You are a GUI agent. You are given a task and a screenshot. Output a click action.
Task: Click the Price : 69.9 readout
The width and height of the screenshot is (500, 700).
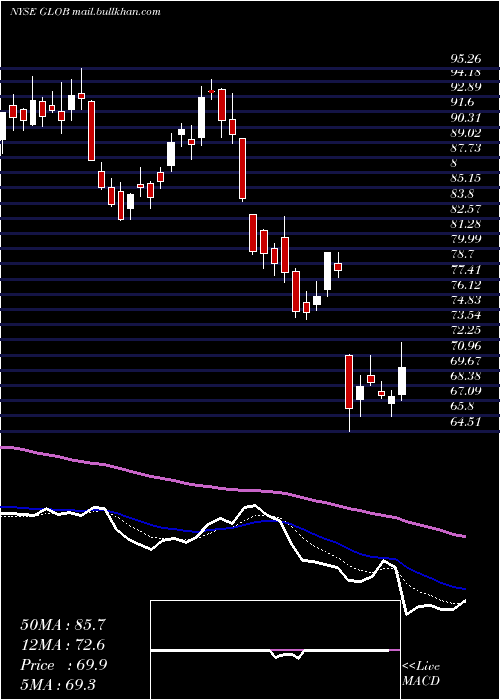pos(63,665)
